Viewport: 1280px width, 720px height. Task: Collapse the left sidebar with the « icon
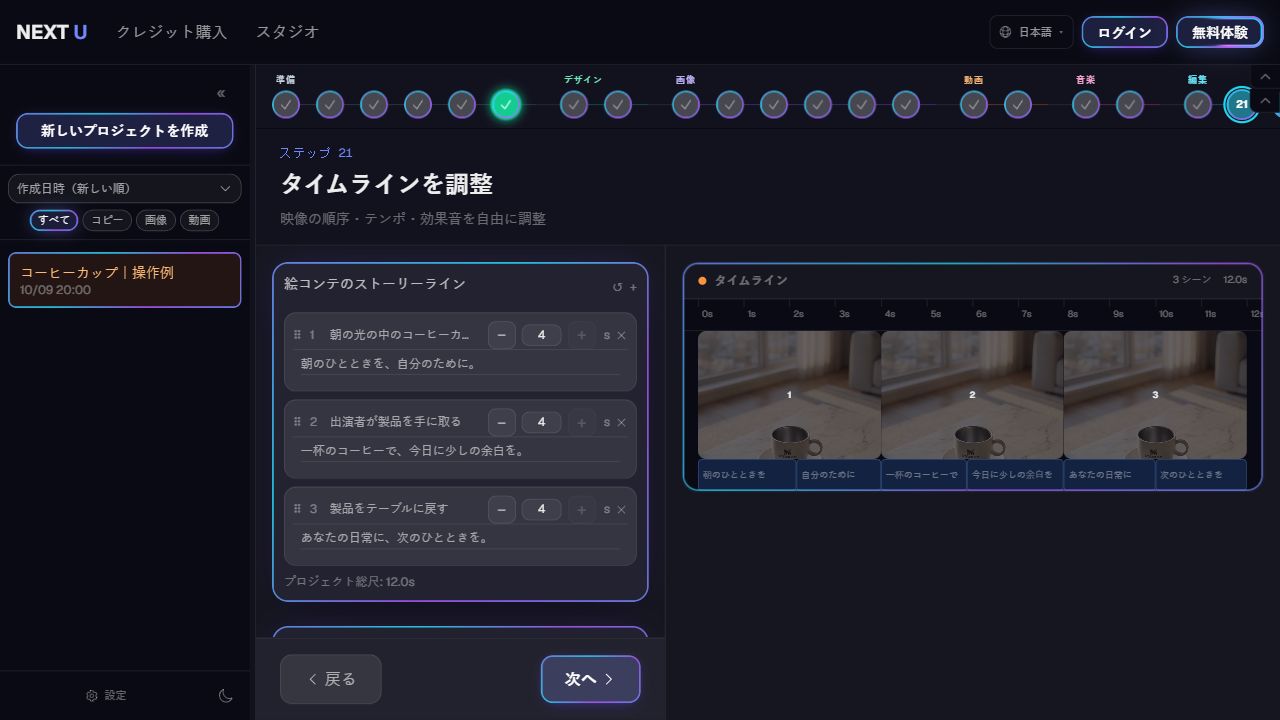[x=221, y=93]
